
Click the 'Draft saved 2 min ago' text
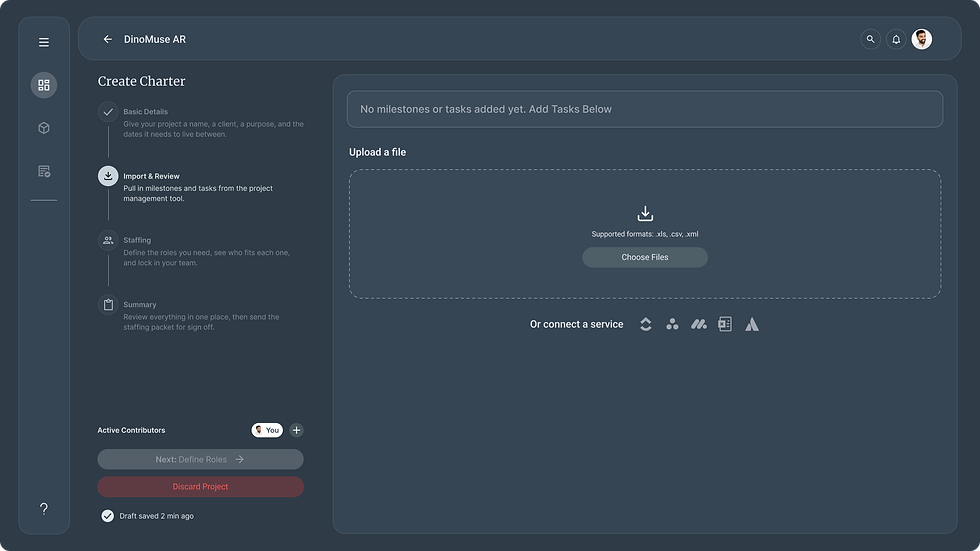(156, 516)
